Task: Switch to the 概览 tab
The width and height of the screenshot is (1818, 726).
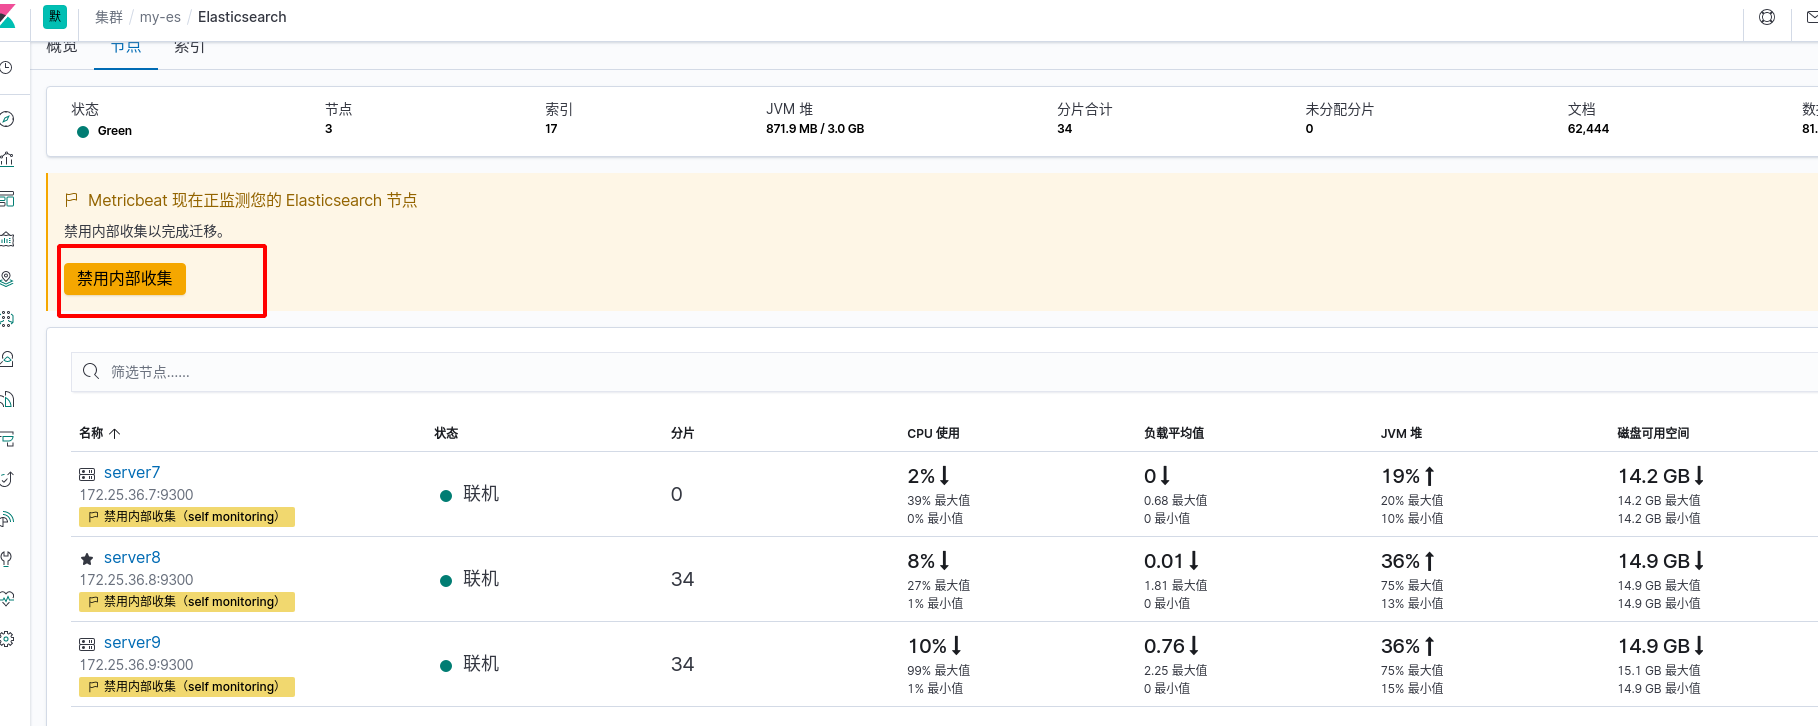Action: pos(62,47)
